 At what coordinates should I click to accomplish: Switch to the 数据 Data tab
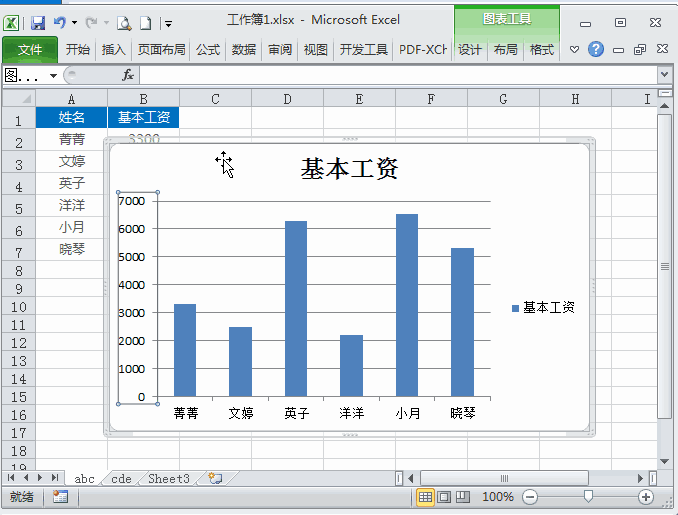point(244,49)
